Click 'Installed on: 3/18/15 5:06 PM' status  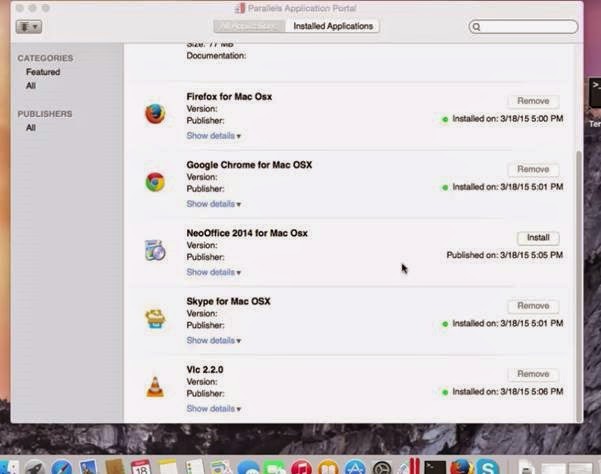(503, 392)
